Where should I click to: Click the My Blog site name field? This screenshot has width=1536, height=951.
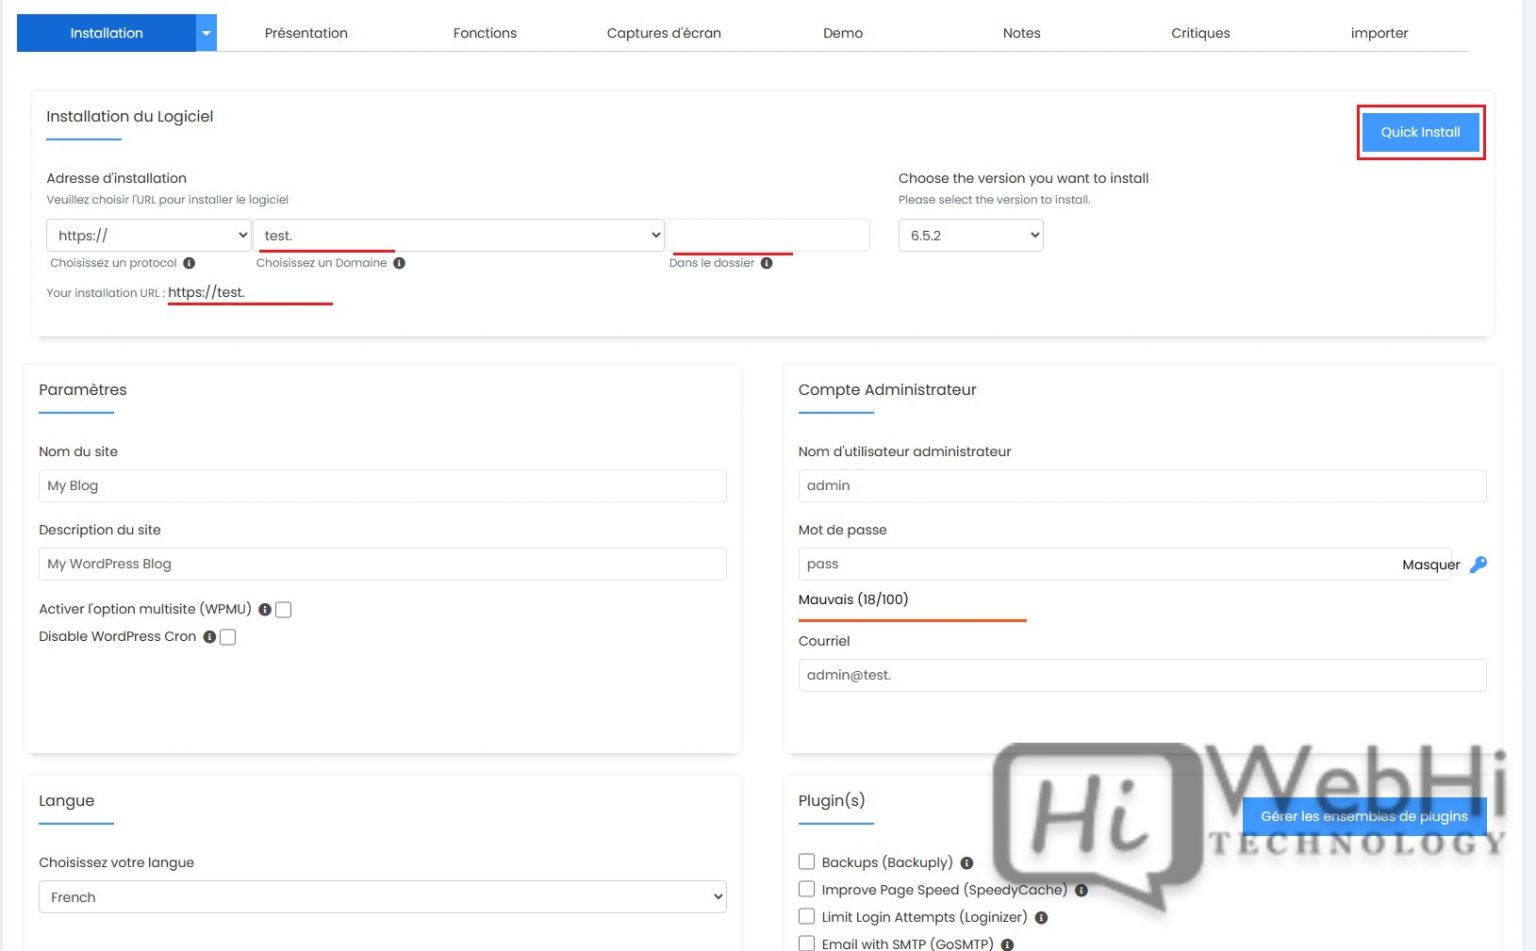(x=382, y=485)
